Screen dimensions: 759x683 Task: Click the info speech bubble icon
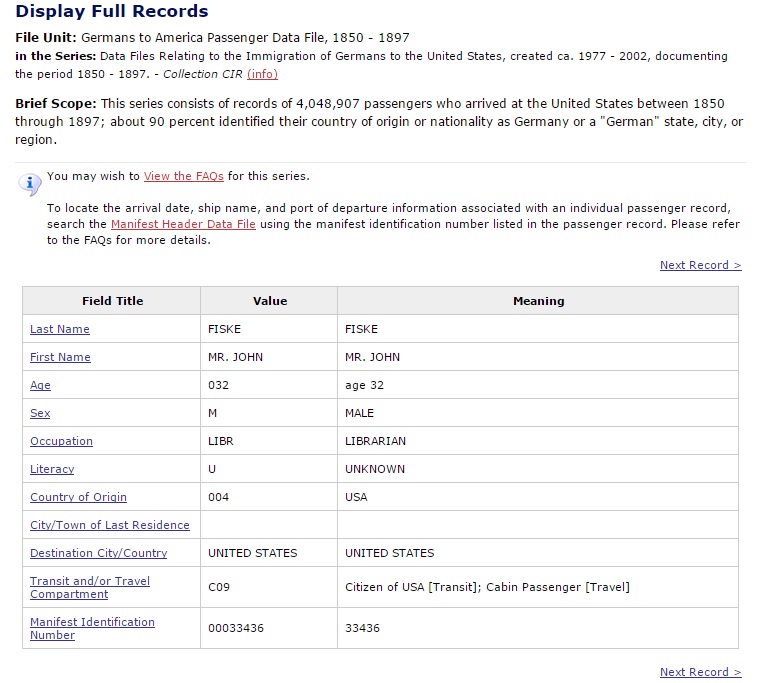pos(30,182)
